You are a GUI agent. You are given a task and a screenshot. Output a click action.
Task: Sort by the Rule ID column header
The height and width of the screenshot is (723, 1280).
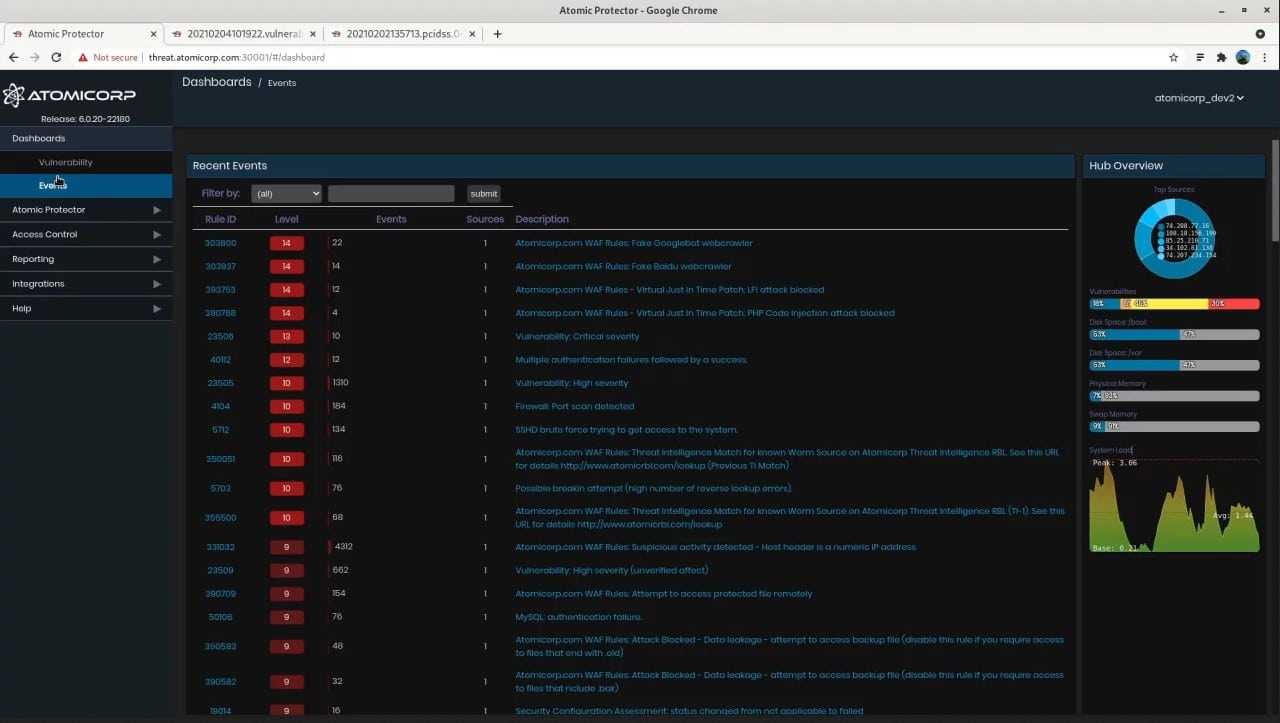click(x=221, y=219)
